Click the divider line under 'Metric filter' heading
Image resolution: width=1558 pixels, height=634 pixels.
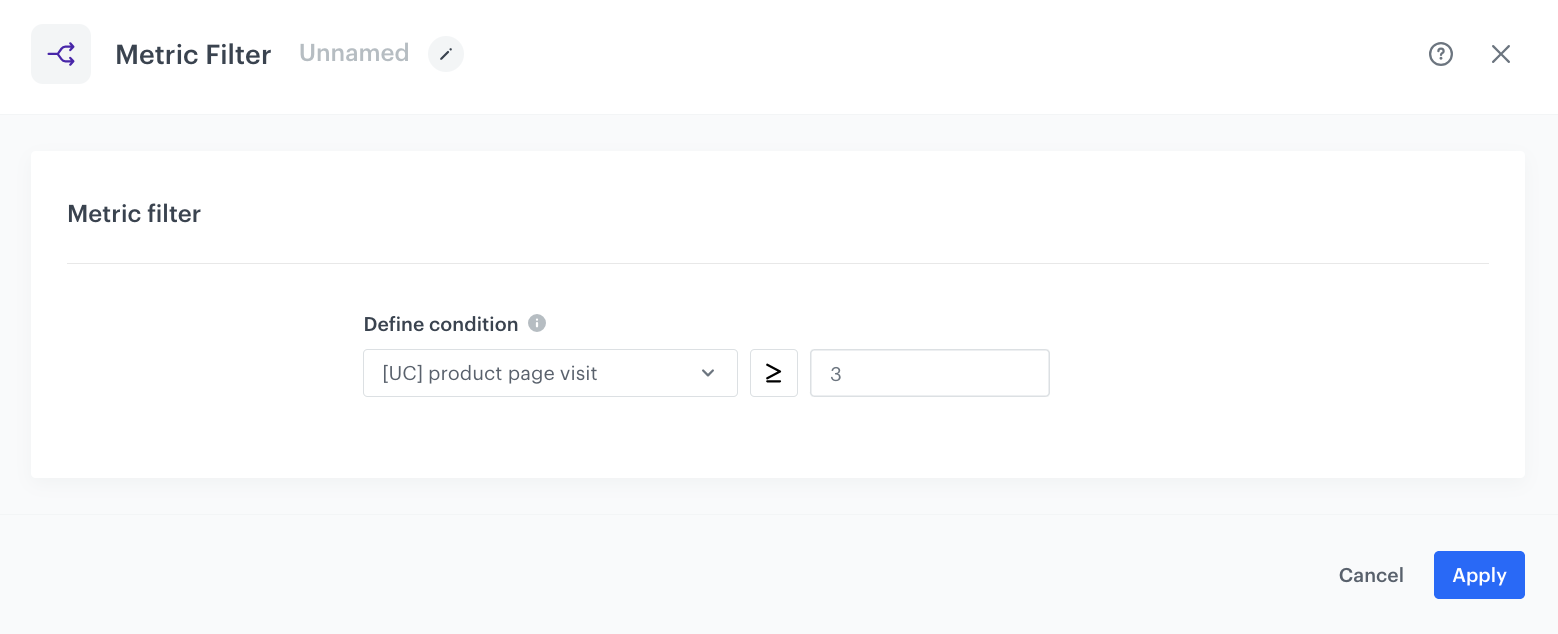click(x=778, y=264)
